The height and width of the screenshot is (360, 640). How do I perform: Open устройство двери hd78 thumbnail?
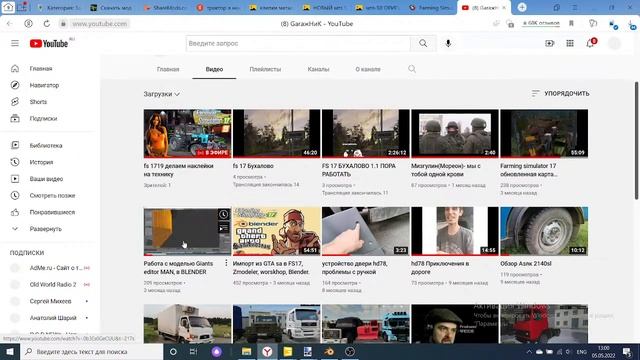click(366, 231)
